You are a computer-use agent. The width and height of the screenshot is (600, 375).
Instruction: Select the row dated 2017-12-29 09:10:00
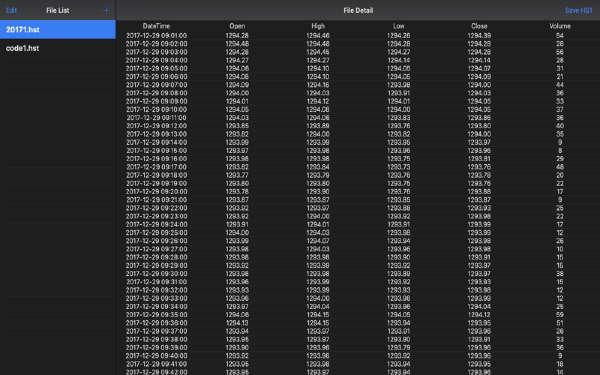(358, 109)
